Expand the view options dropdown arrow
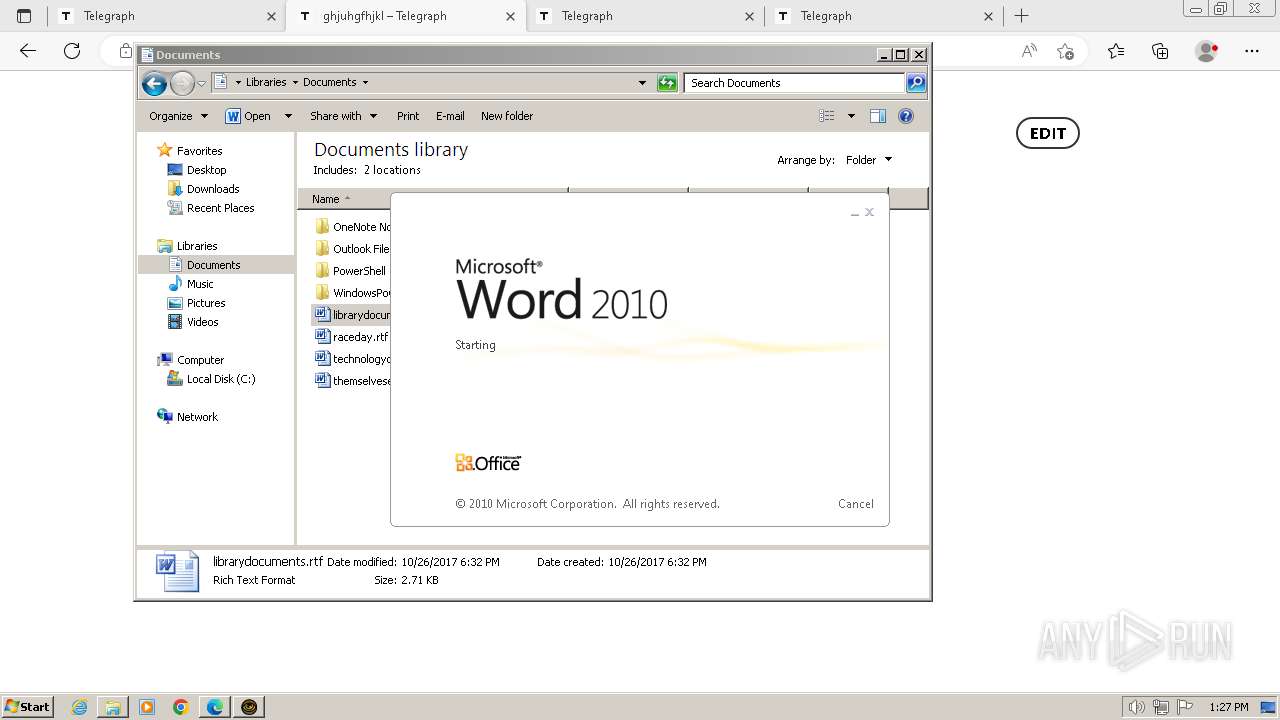 point(851,116)
